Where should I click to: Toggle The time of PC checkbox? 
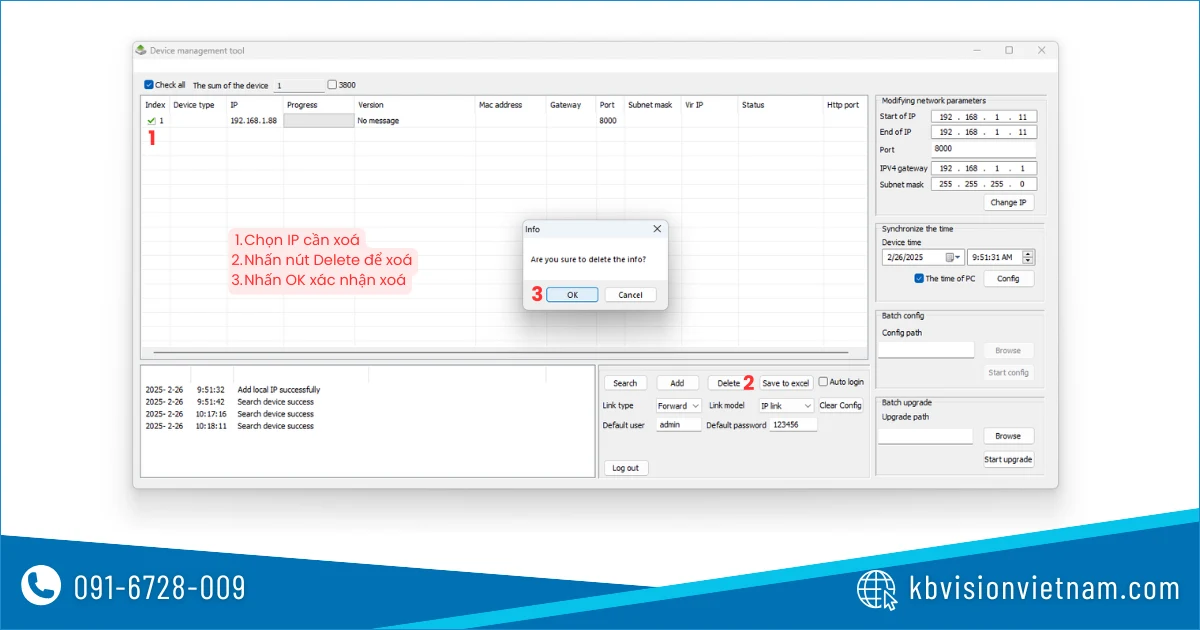tap(919, 279)
